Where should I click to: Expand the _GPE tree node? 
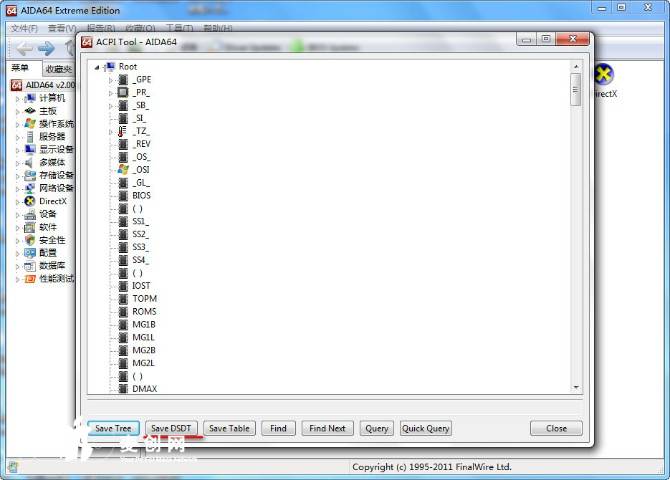pos(111,79)
